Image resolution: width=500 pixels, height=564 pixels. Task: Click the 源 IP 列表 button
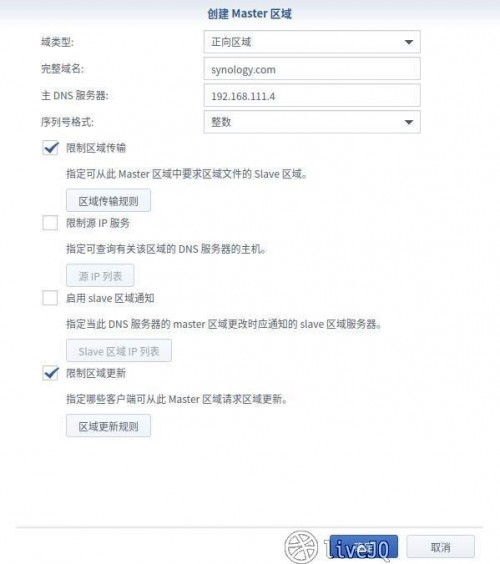coord(100,276)
